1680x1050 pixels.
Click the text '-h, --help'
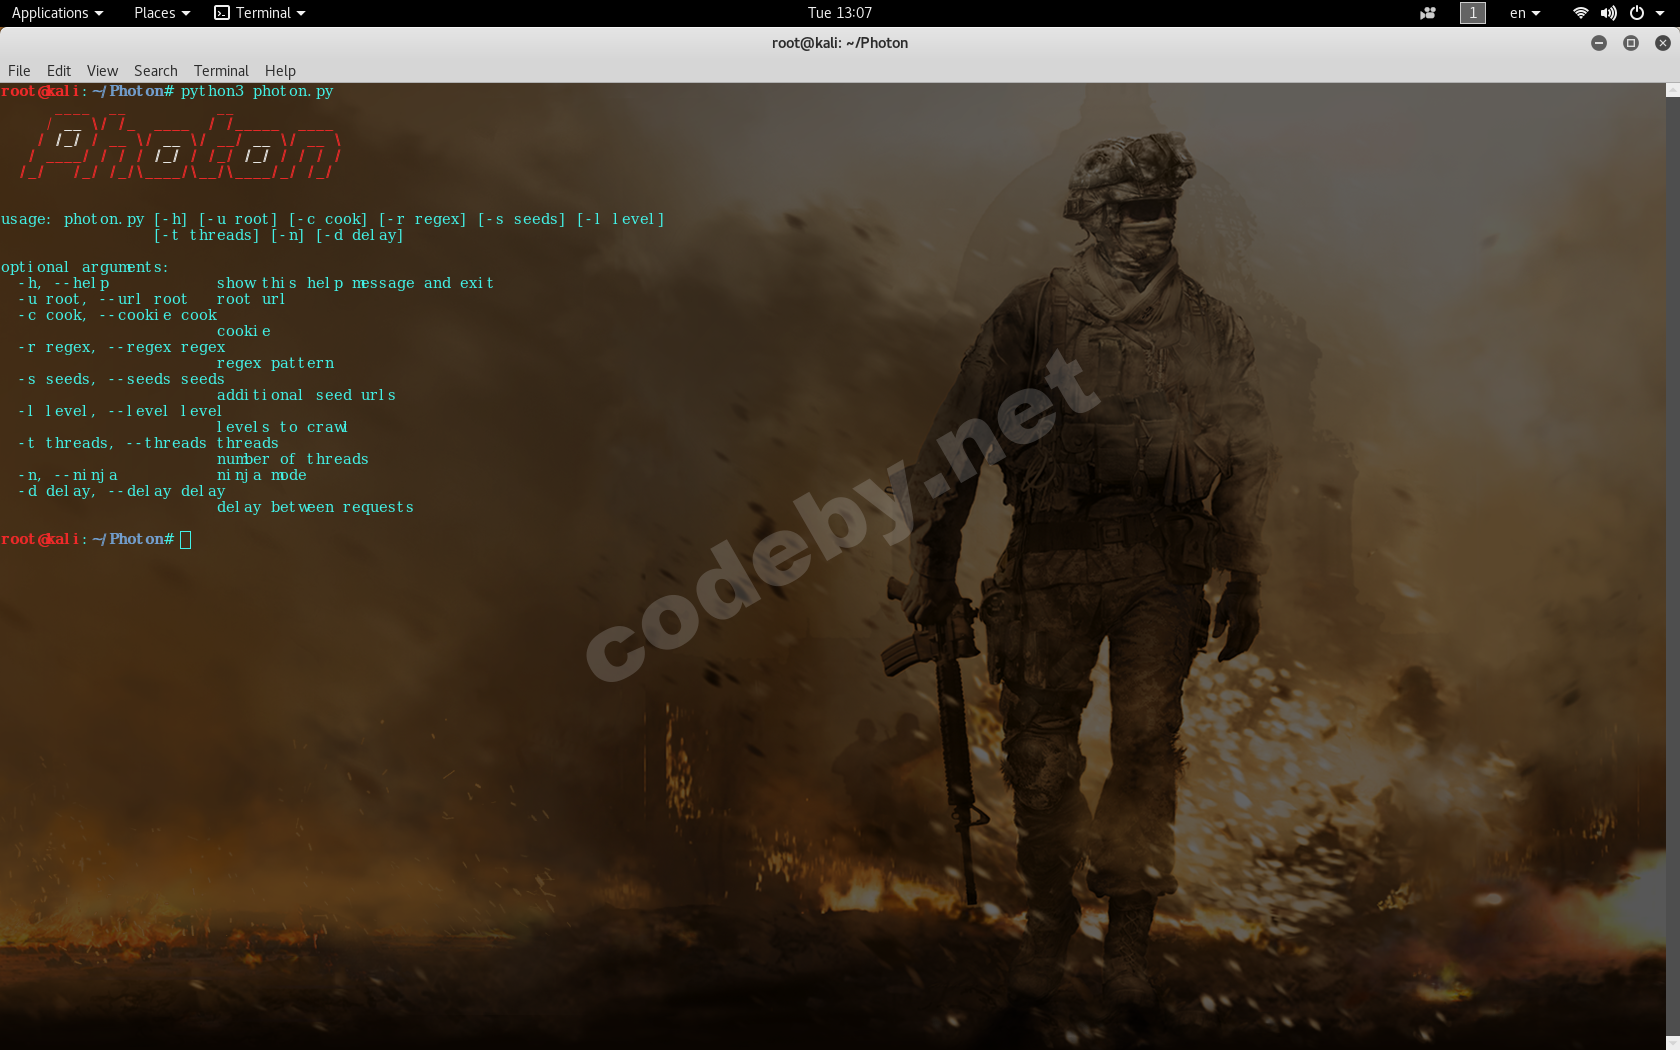(x=64, y=283)
